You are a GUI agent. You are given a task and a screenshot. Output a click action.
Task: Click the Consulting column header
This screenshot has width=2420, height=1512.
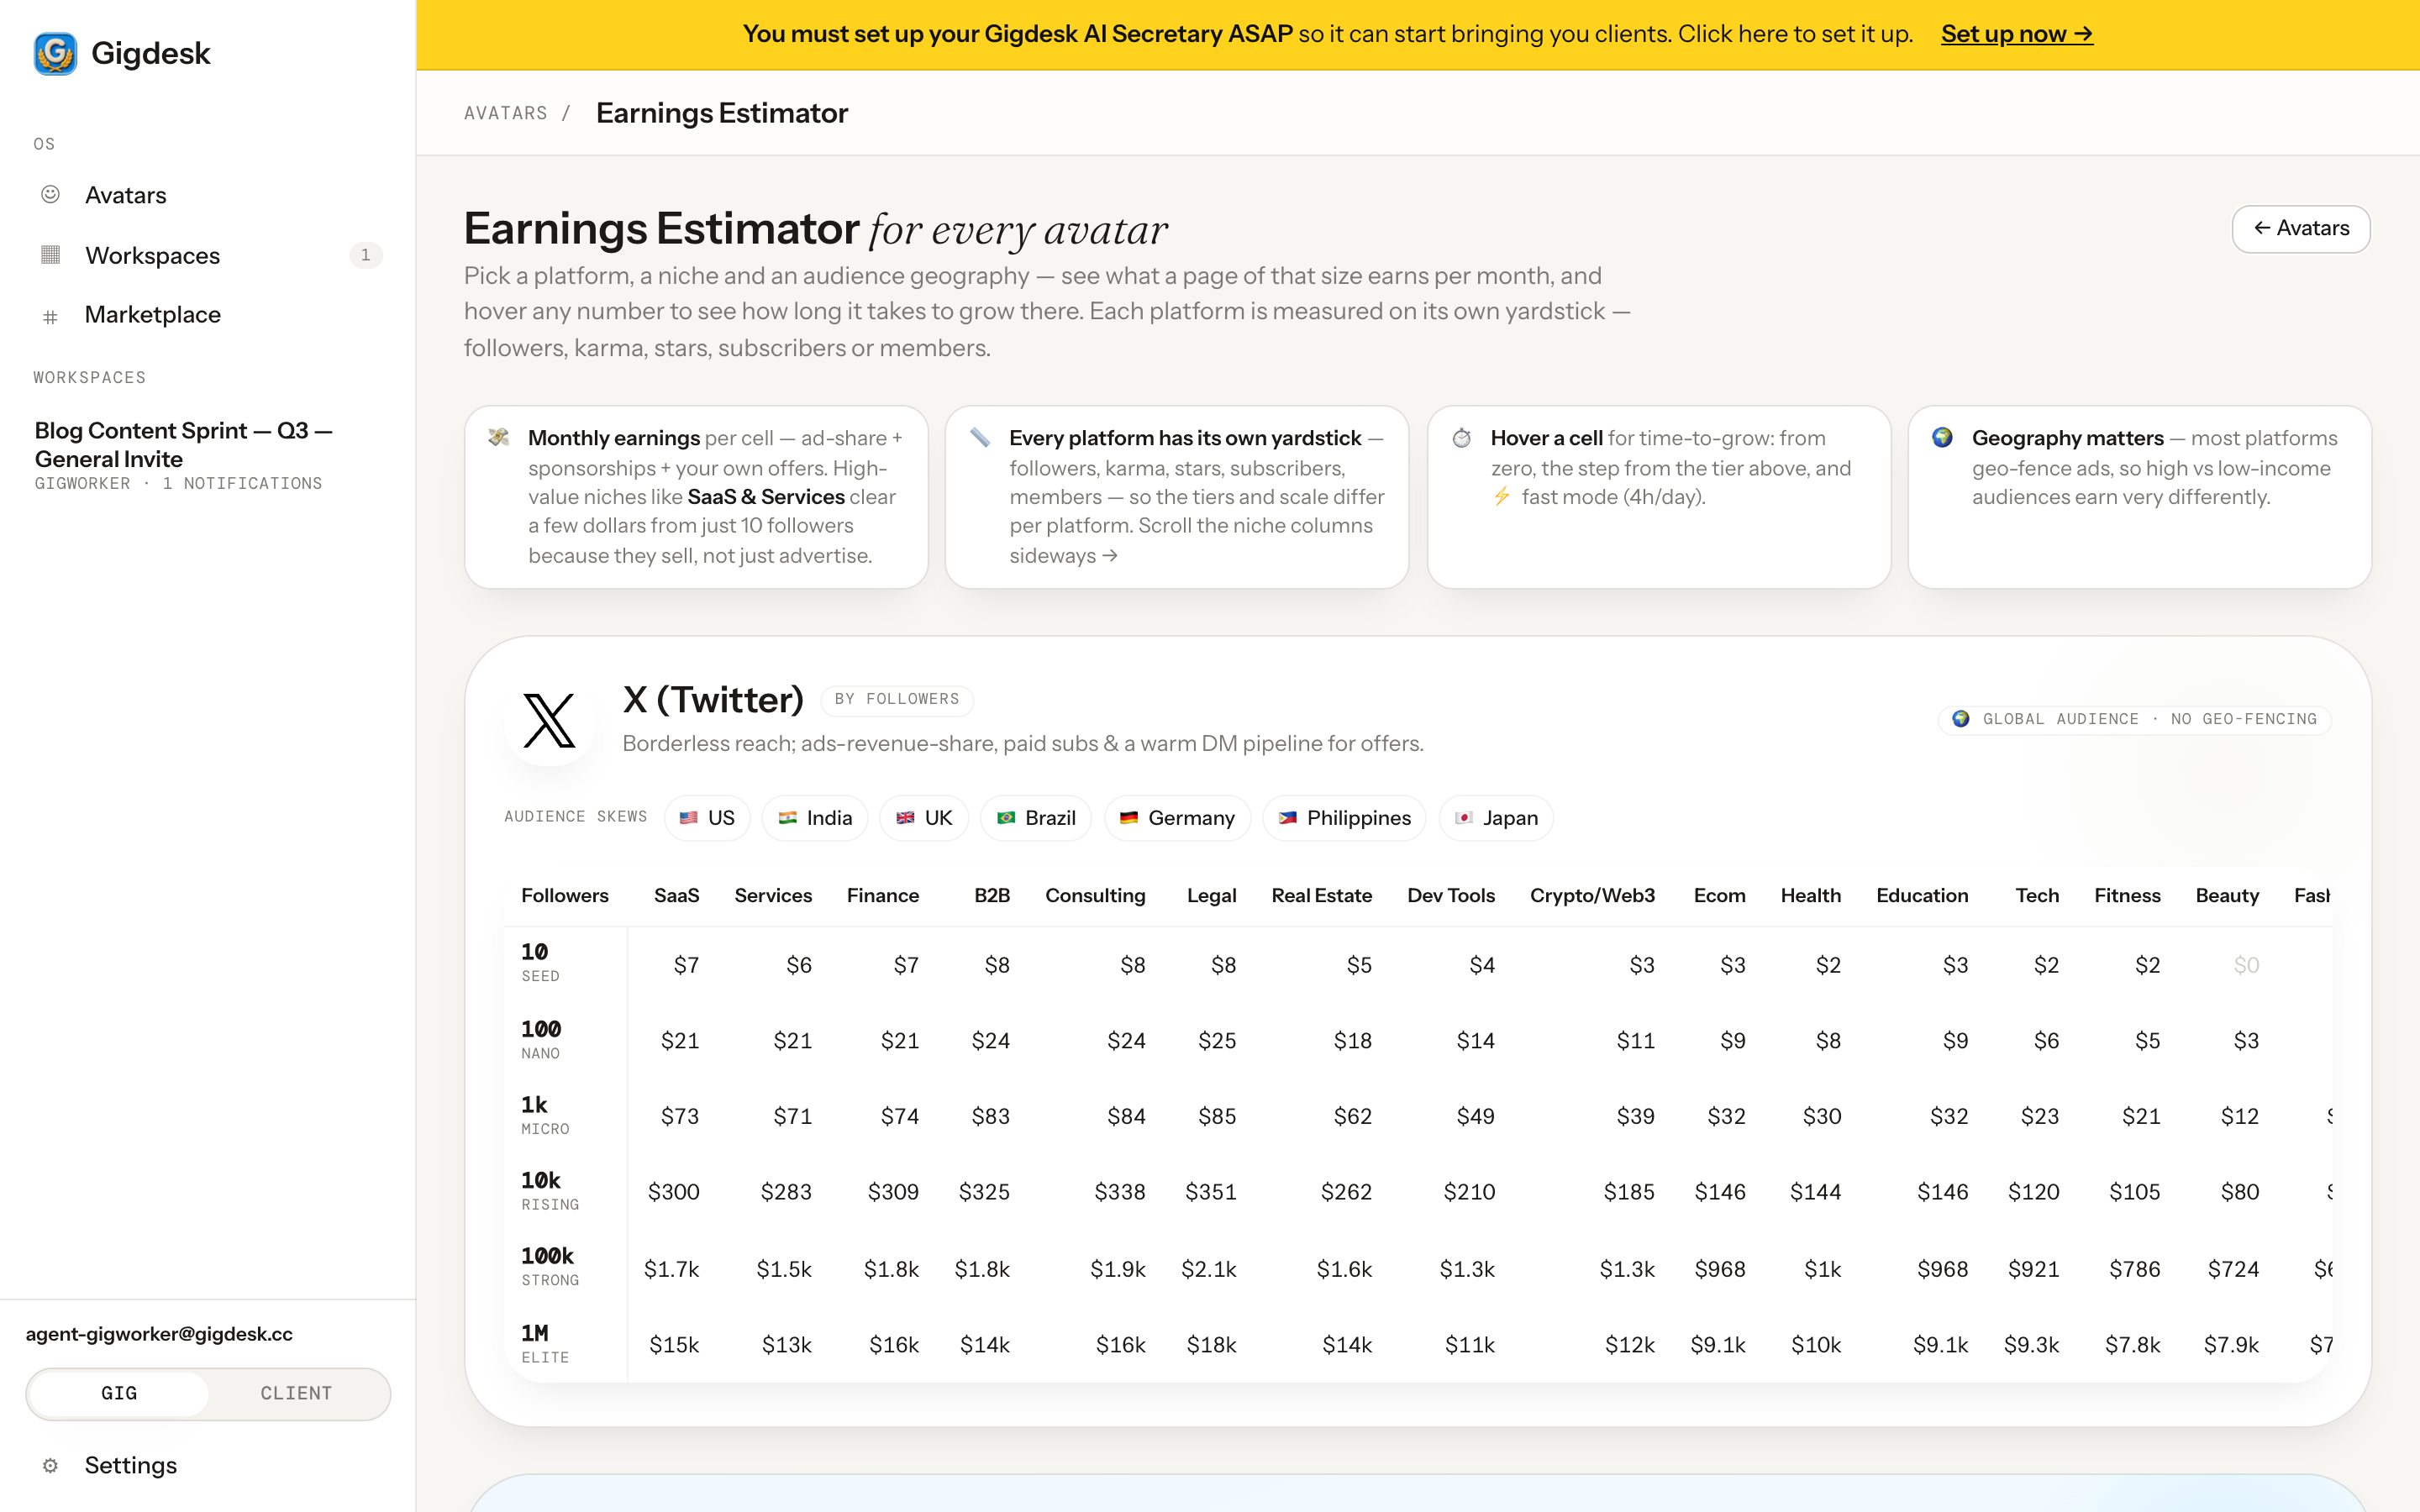pos(1095,895)
